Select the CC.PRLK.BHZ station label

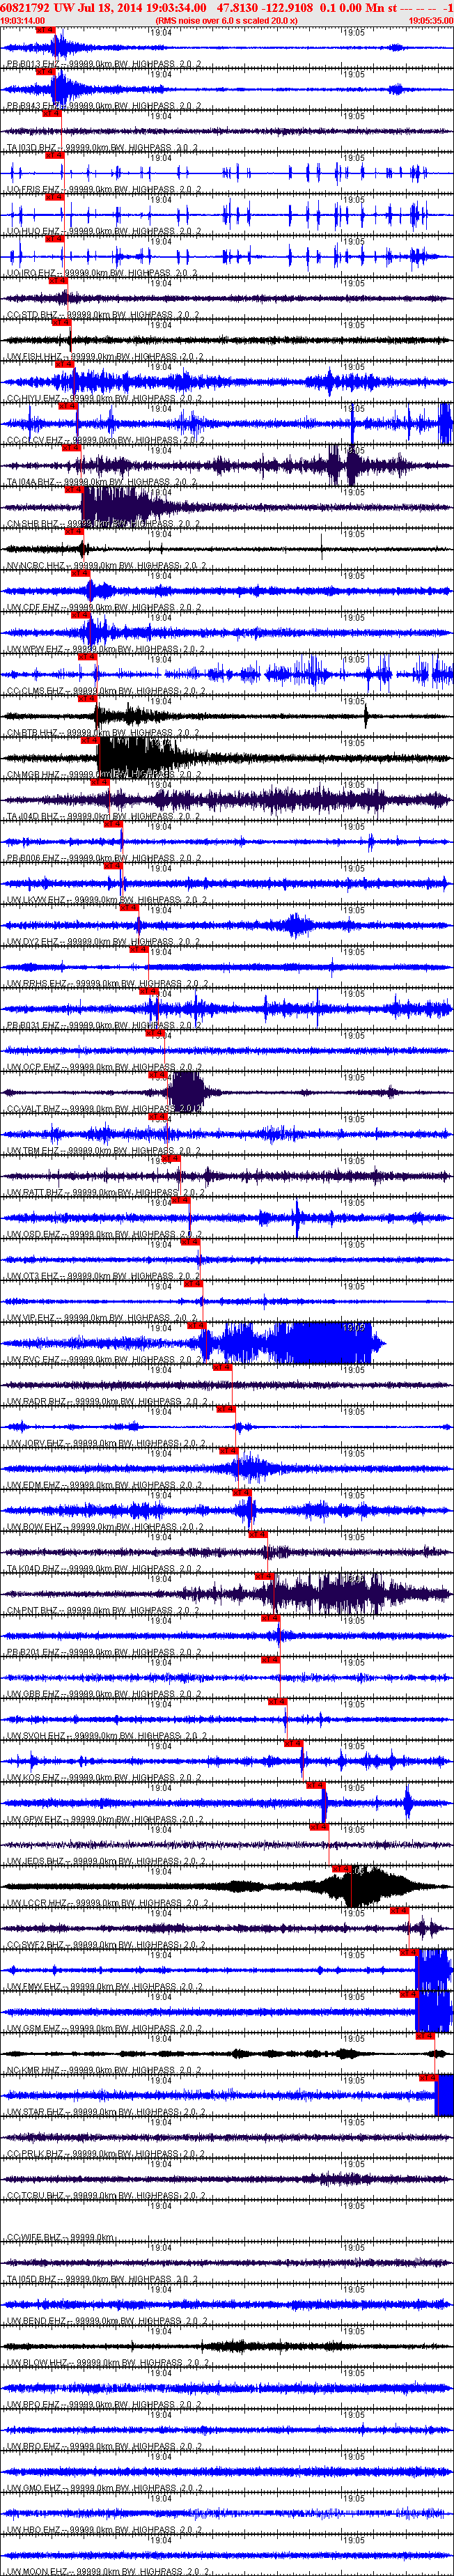coord(105,2155)
